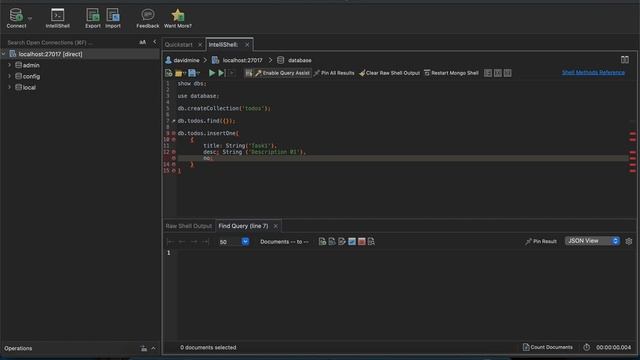Open the Export wizard
This screenshot has width=640, height=360.
pos(93,18)
